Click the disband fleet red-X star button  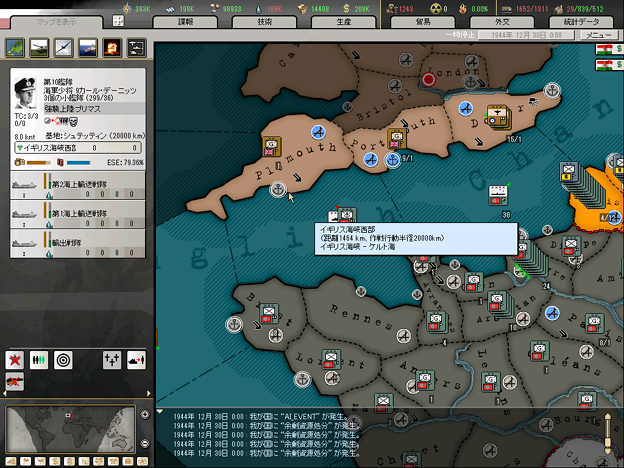pos(15,360)
